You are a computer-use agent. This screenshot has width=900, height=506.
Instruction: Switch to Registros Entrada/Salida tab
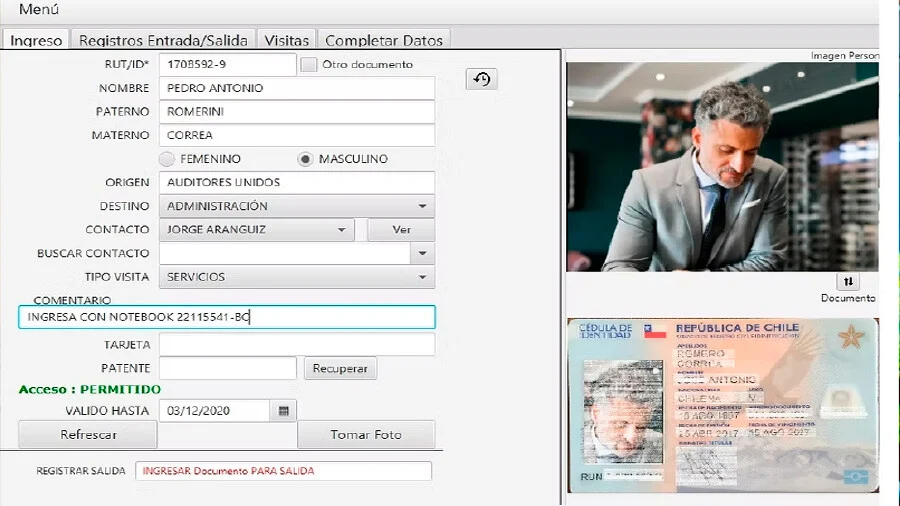(163, 40)
